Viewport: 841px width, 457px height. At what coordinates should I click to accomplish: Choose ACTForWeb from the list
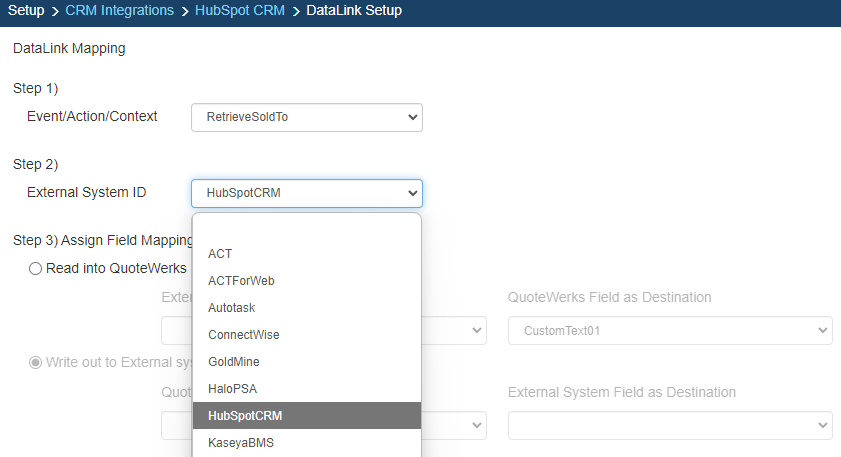click(241, 281)
